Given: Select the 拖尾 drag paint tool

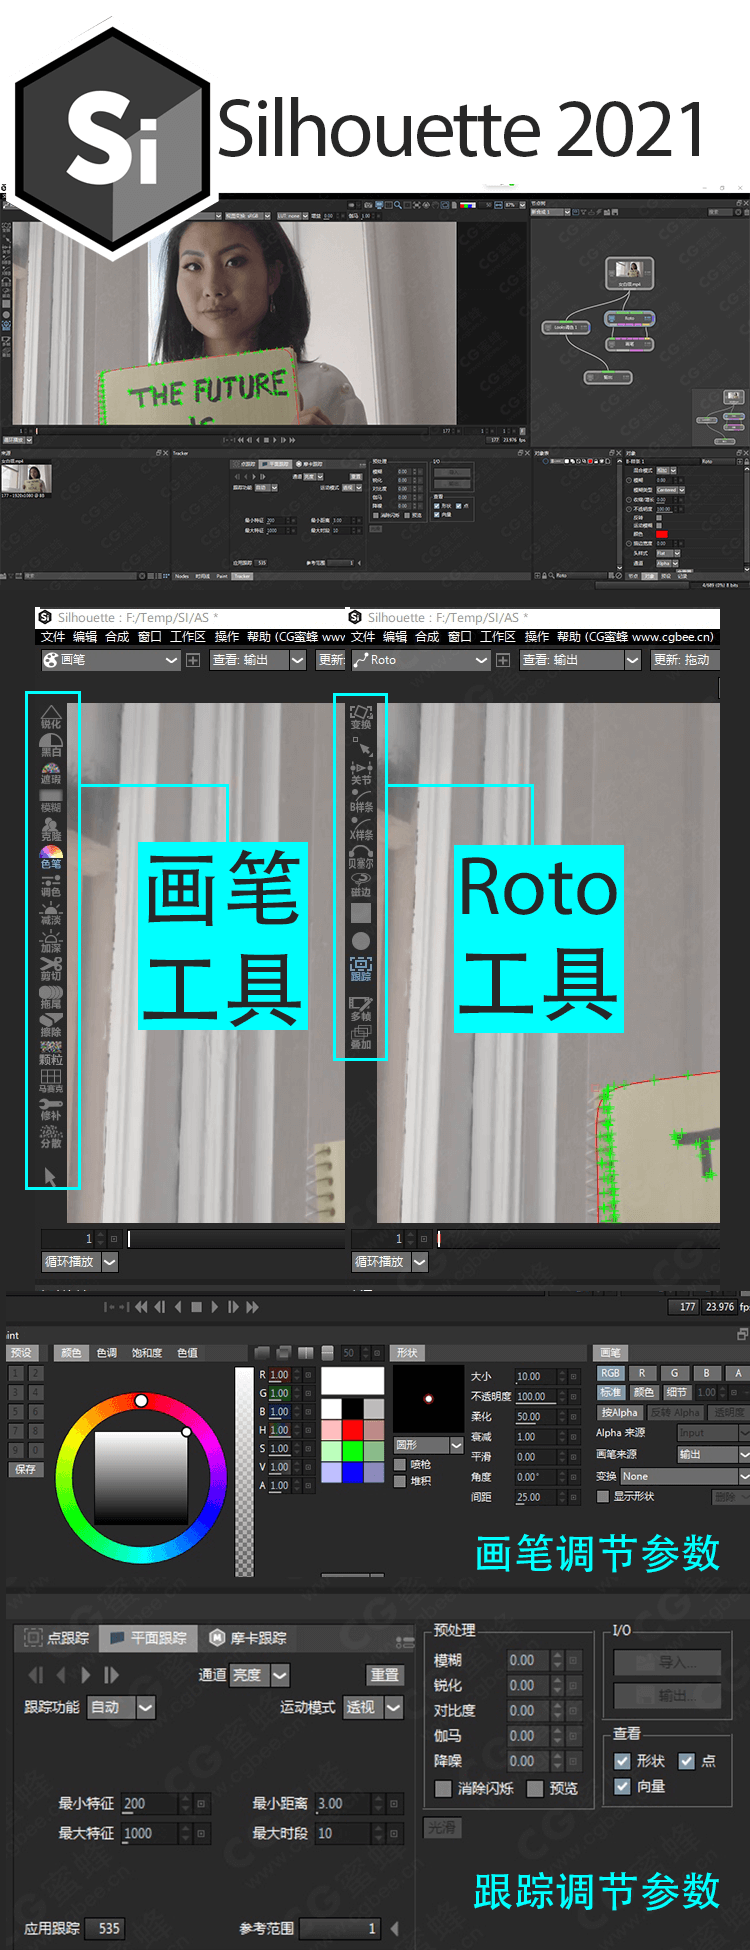Looking at the screenshot, I should (x=51, y=996).
